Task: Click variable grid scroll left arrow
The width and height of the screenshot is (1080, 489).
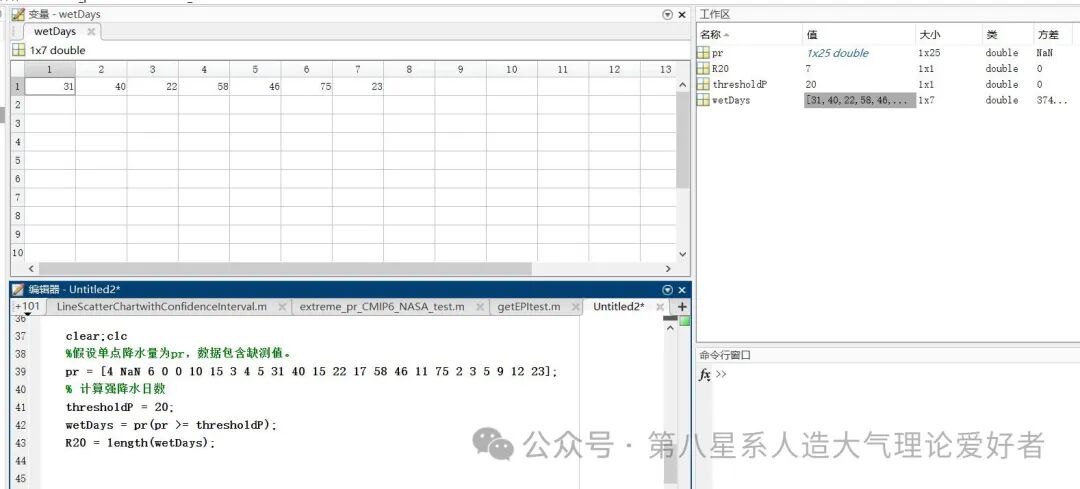Action: [31, 269]
